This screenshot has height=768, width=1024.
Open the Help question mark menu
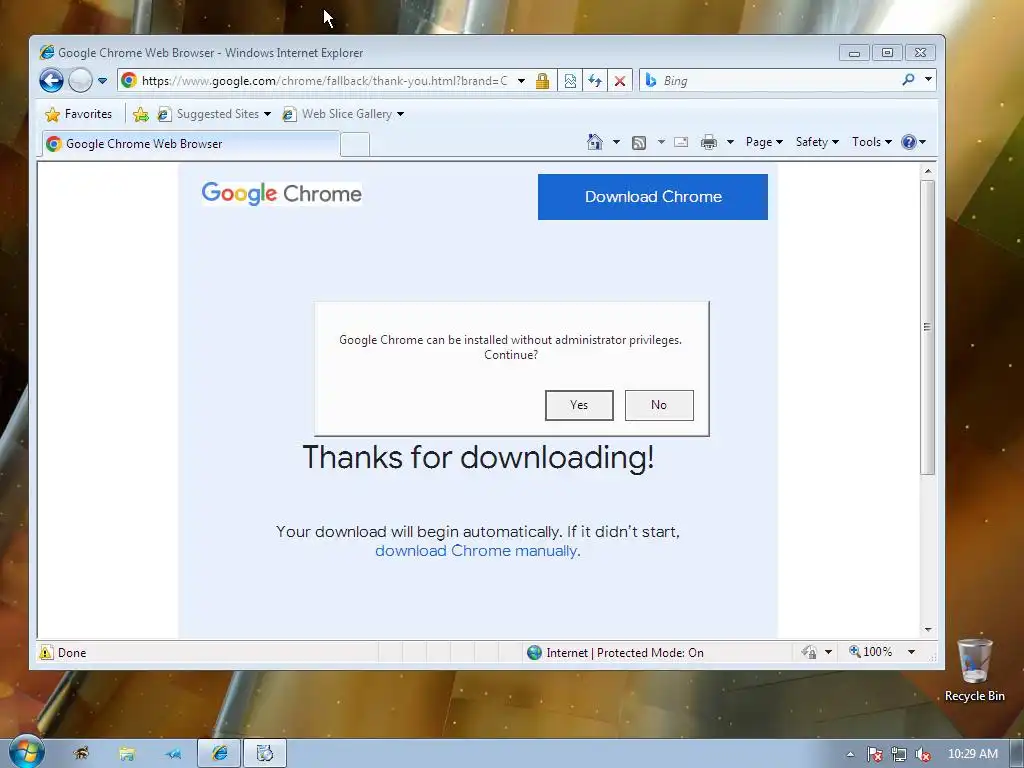click(x=913, y=142)
